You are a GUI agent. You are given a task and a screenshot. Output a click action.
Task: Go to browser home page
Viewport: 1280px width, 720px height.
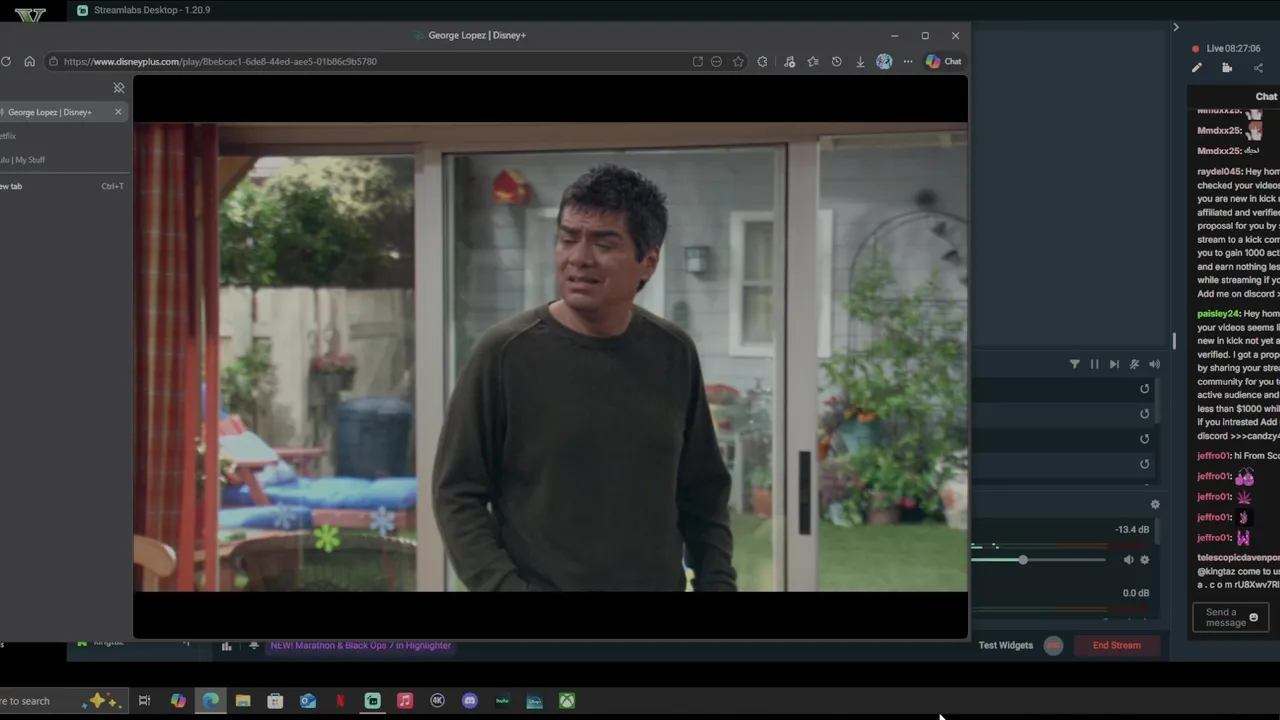(29, 61)
